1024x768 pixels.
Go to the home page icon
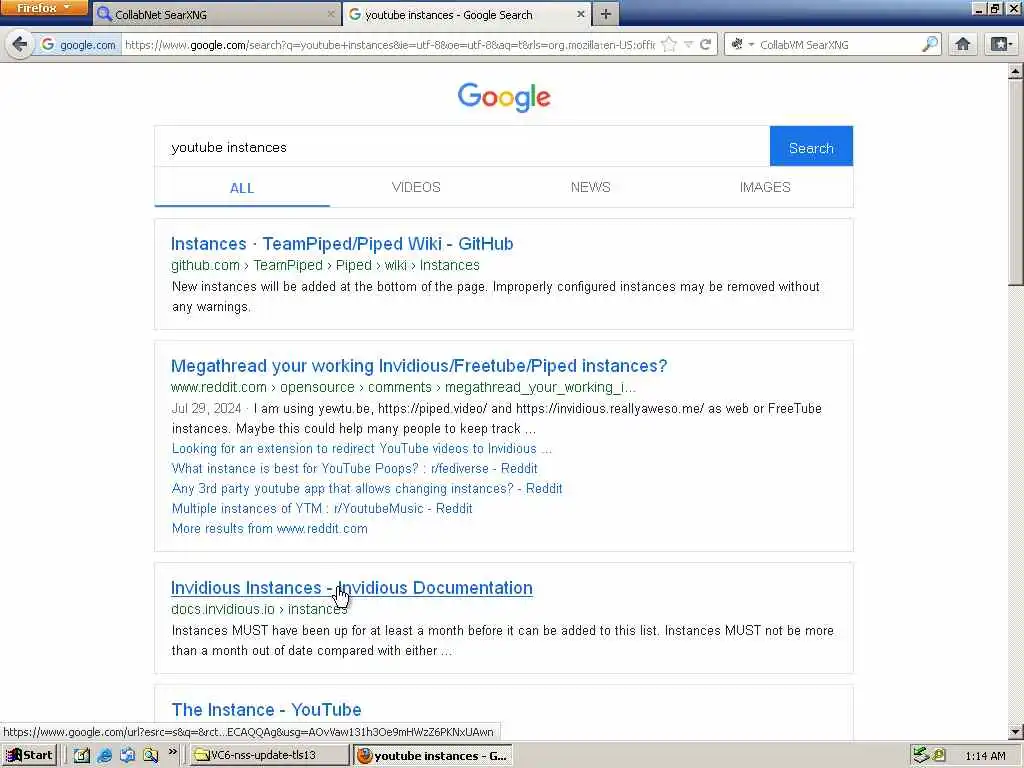[x=962, y=44]
